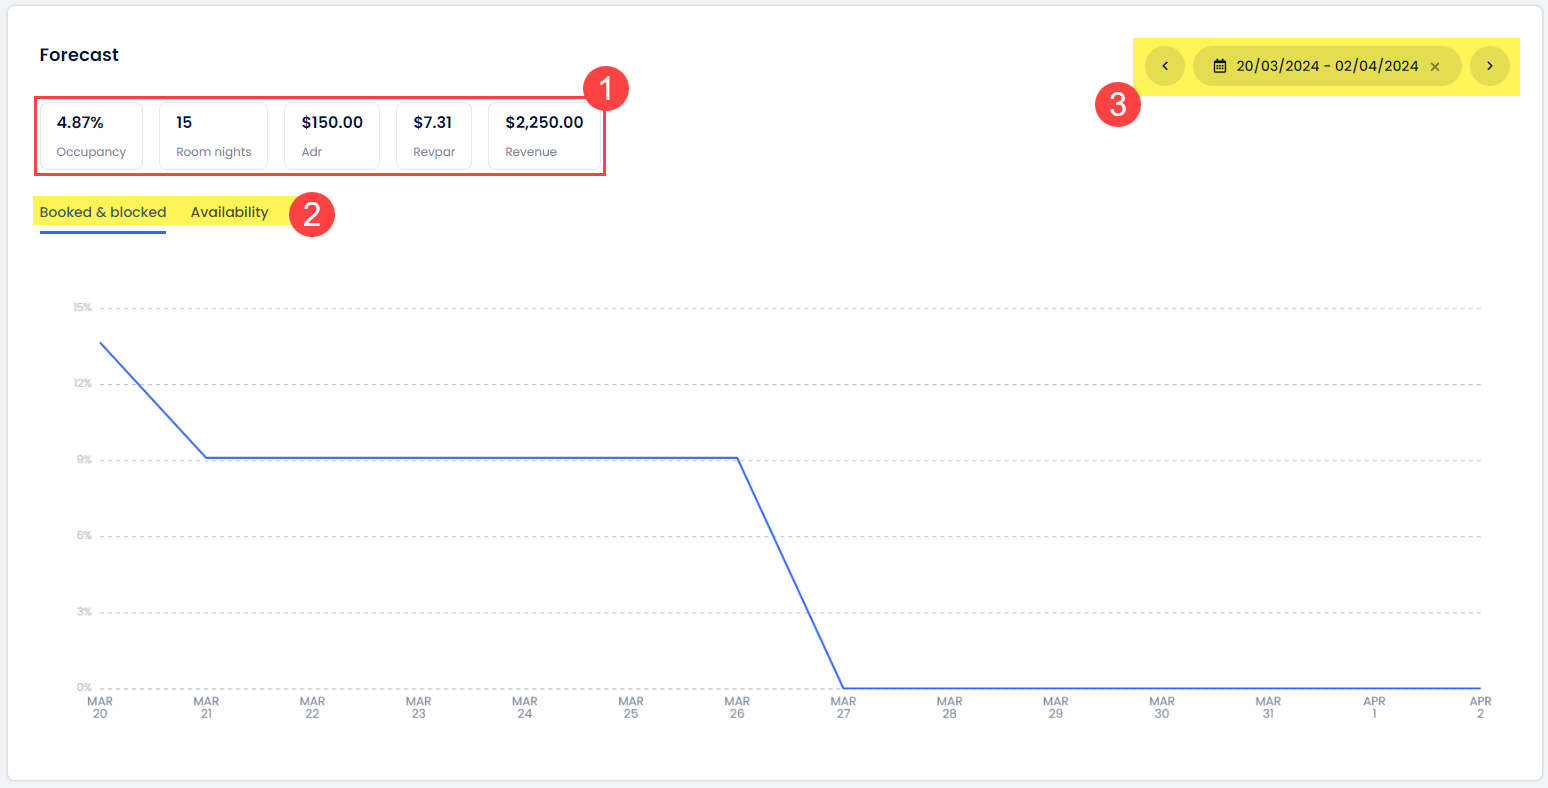This screenshot has height=788, width=1548.
Task: Click the red annotation marker 3
Action: click(x=1118, y=104)
